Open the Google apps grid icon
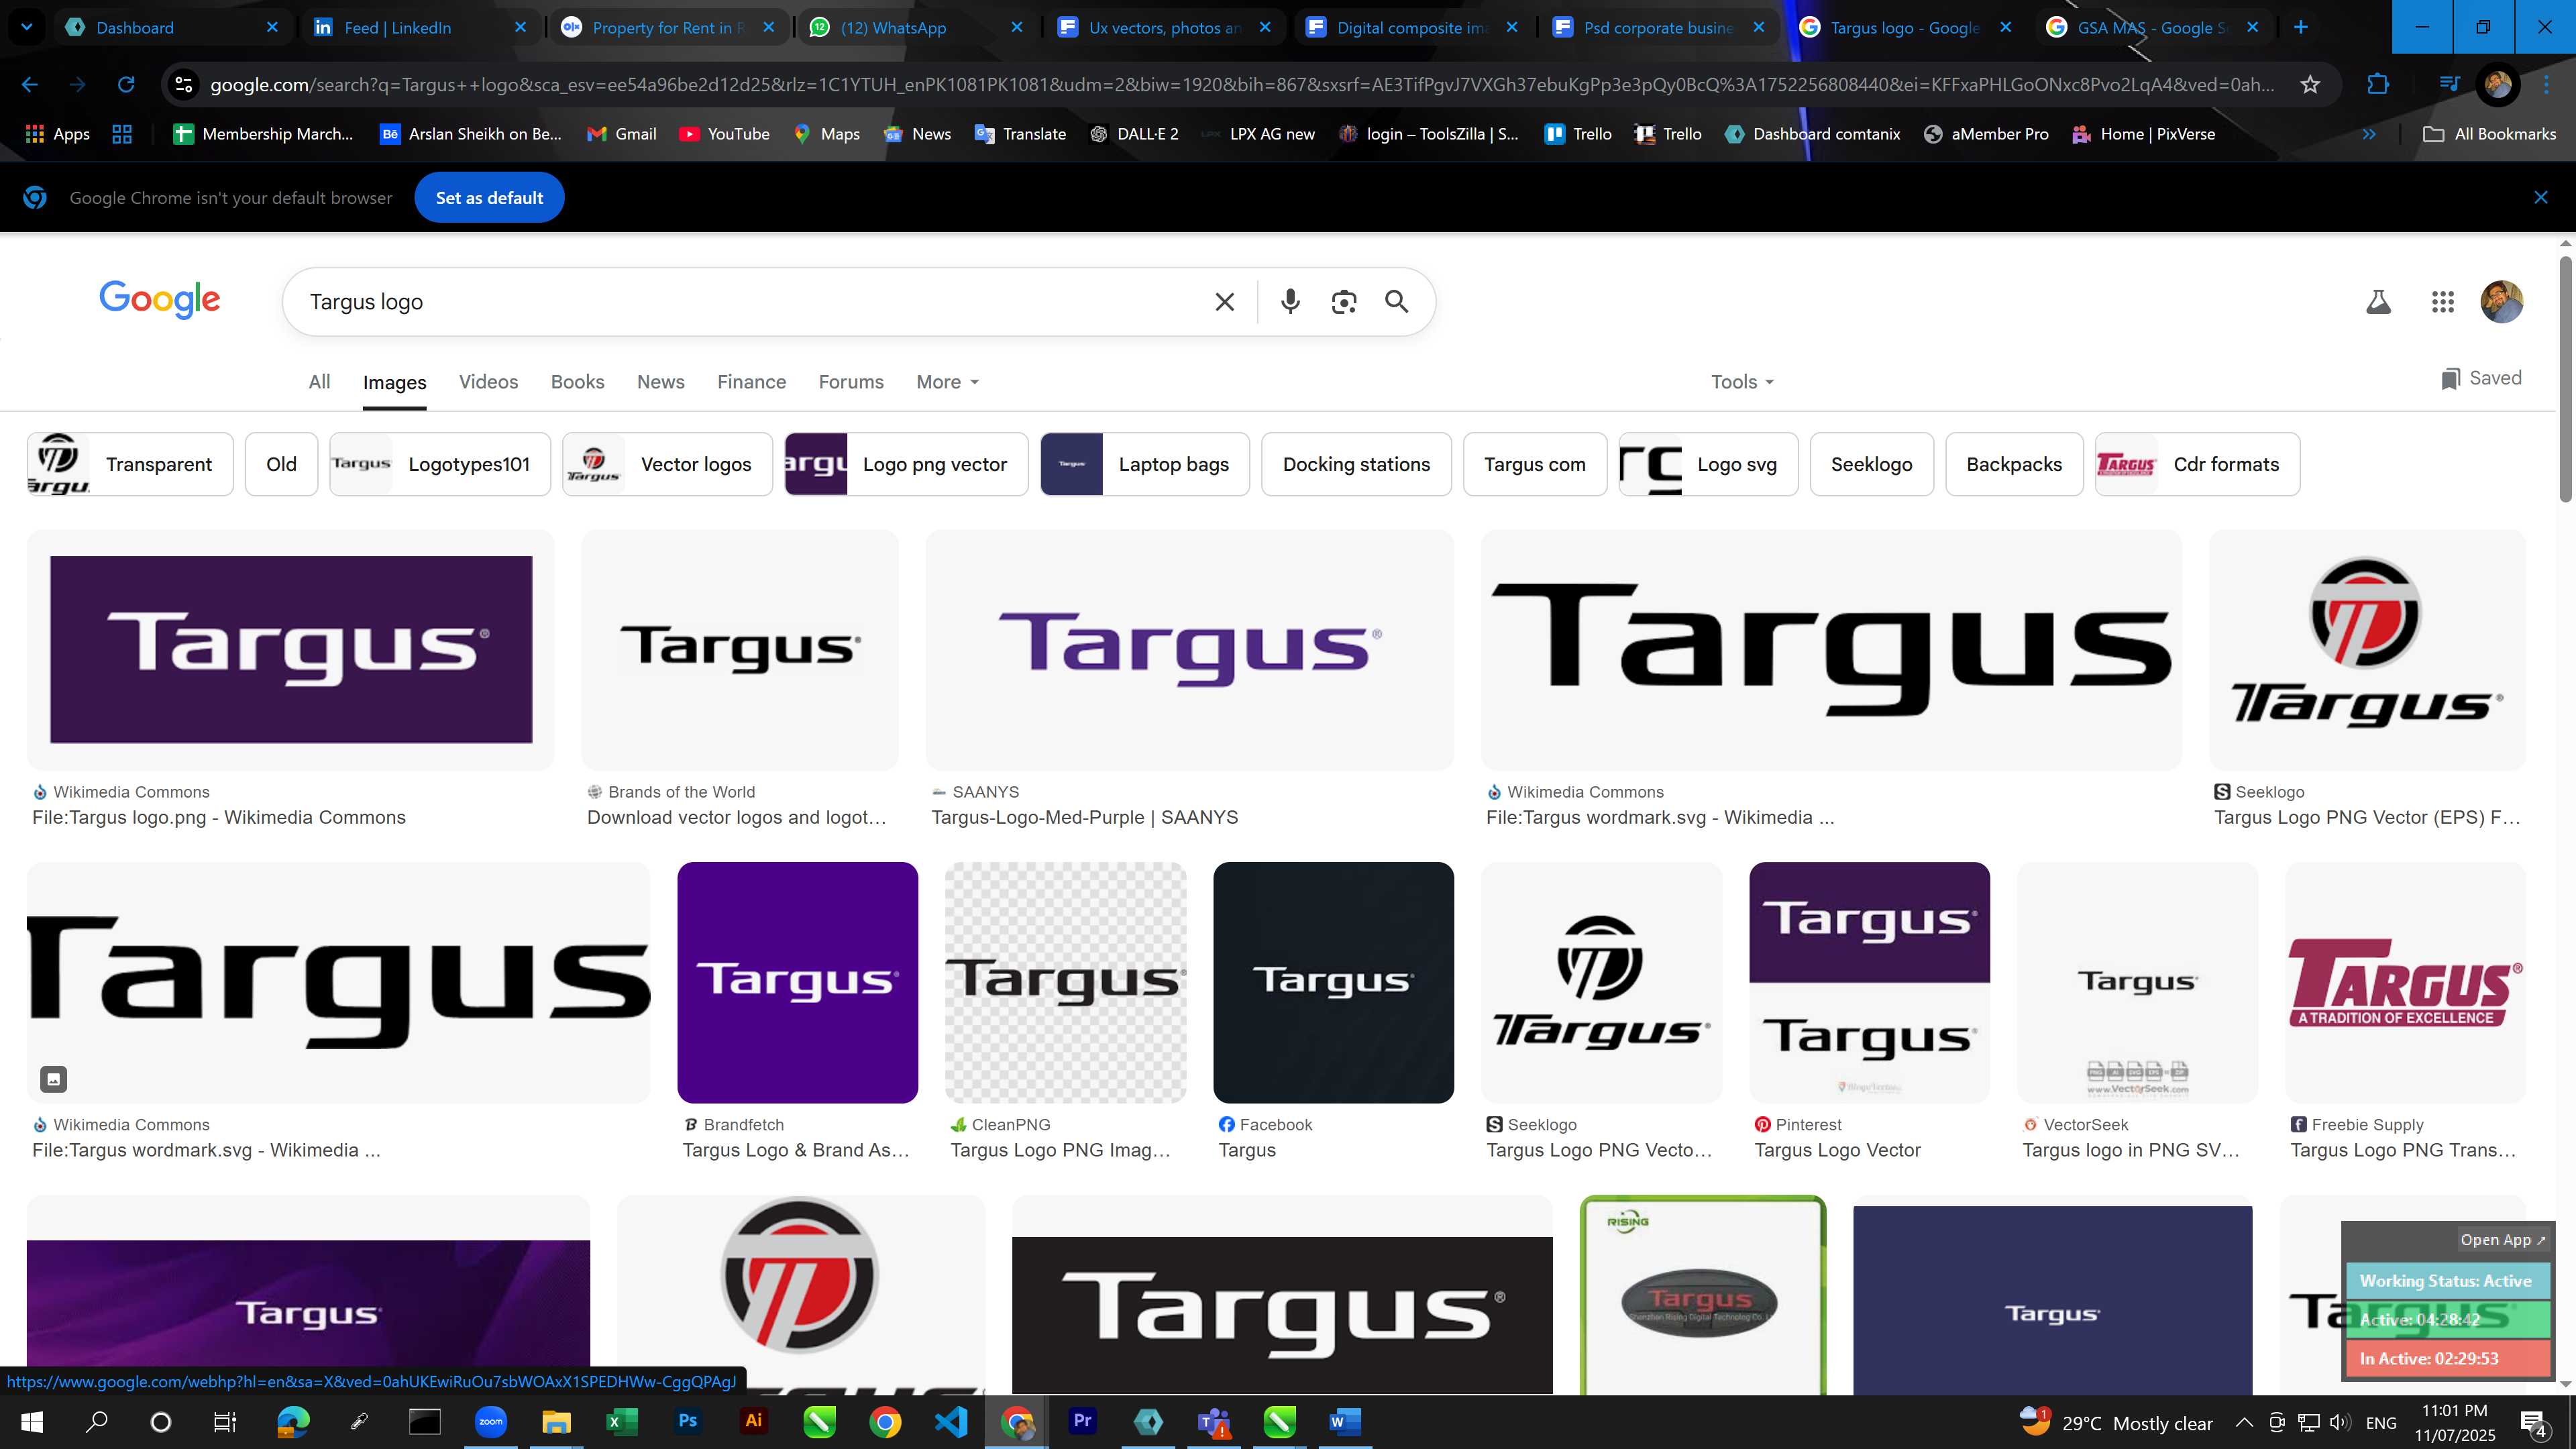The height and width of the screenshot is (1449, 2576). click(2442, 302)
